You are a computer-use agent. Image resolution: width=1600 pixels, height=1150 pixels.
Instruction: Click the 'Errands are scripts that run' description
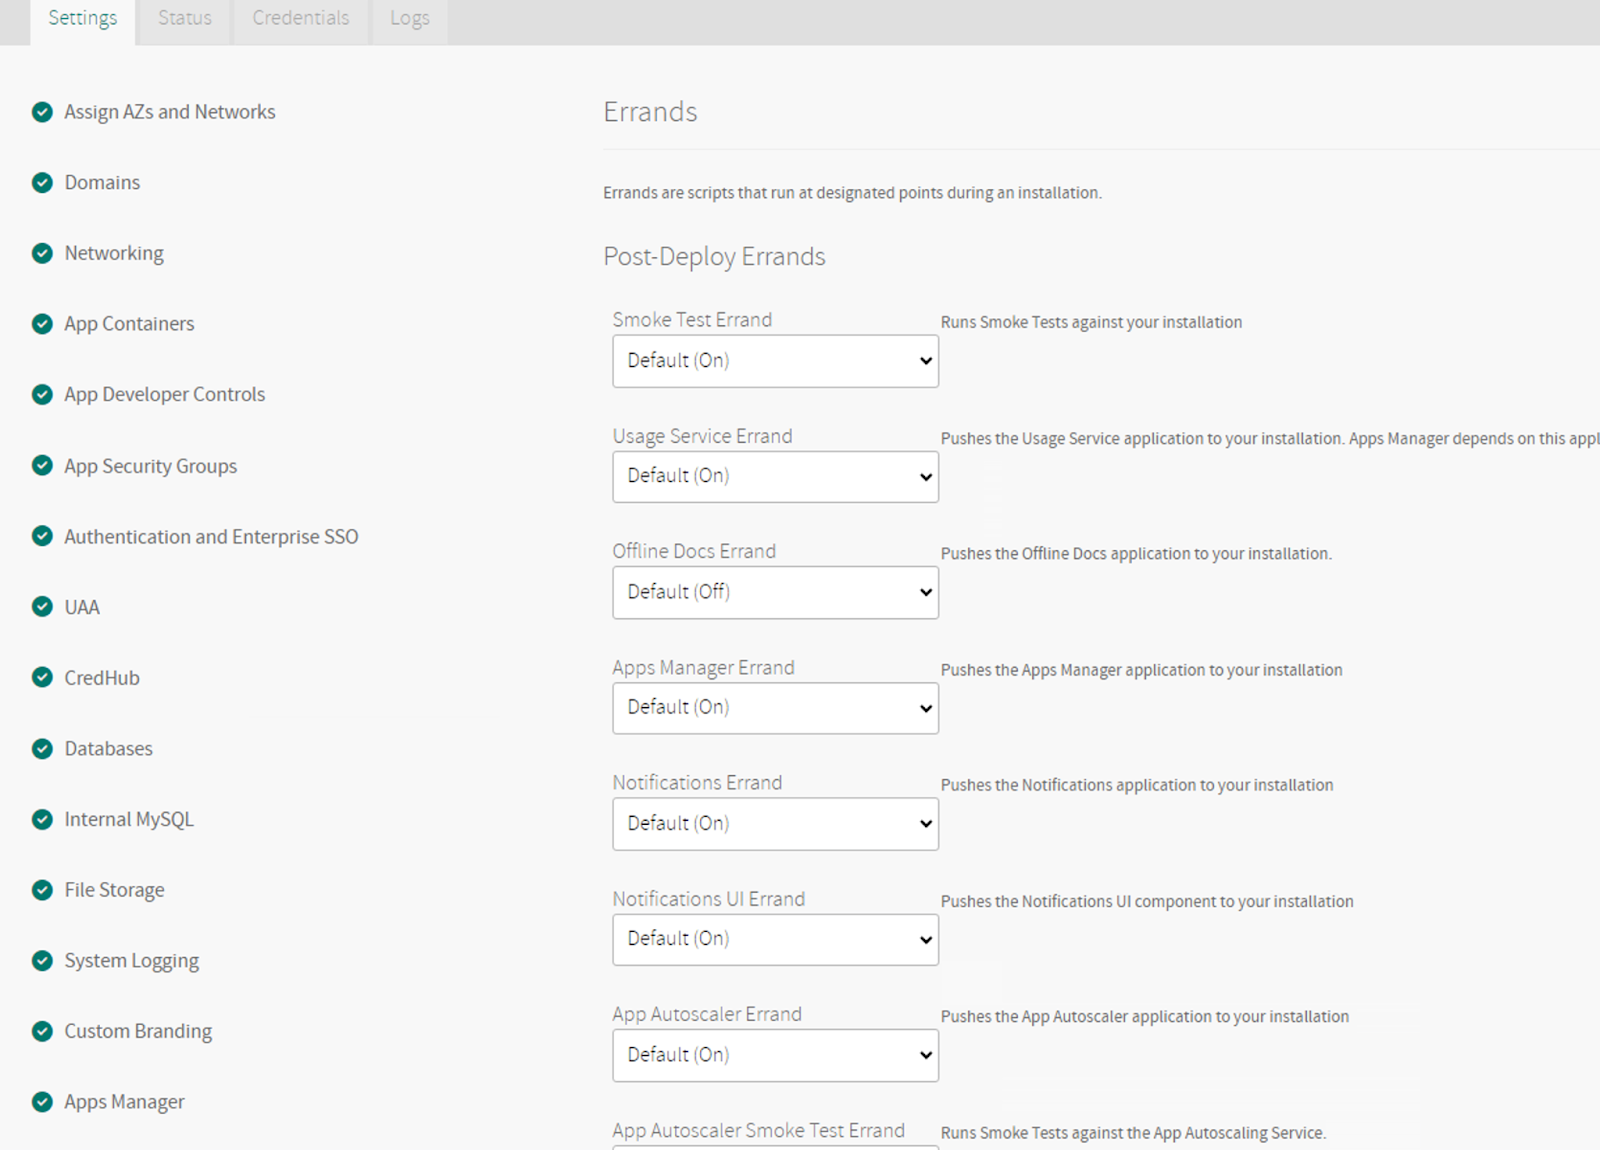click(852, 192)
